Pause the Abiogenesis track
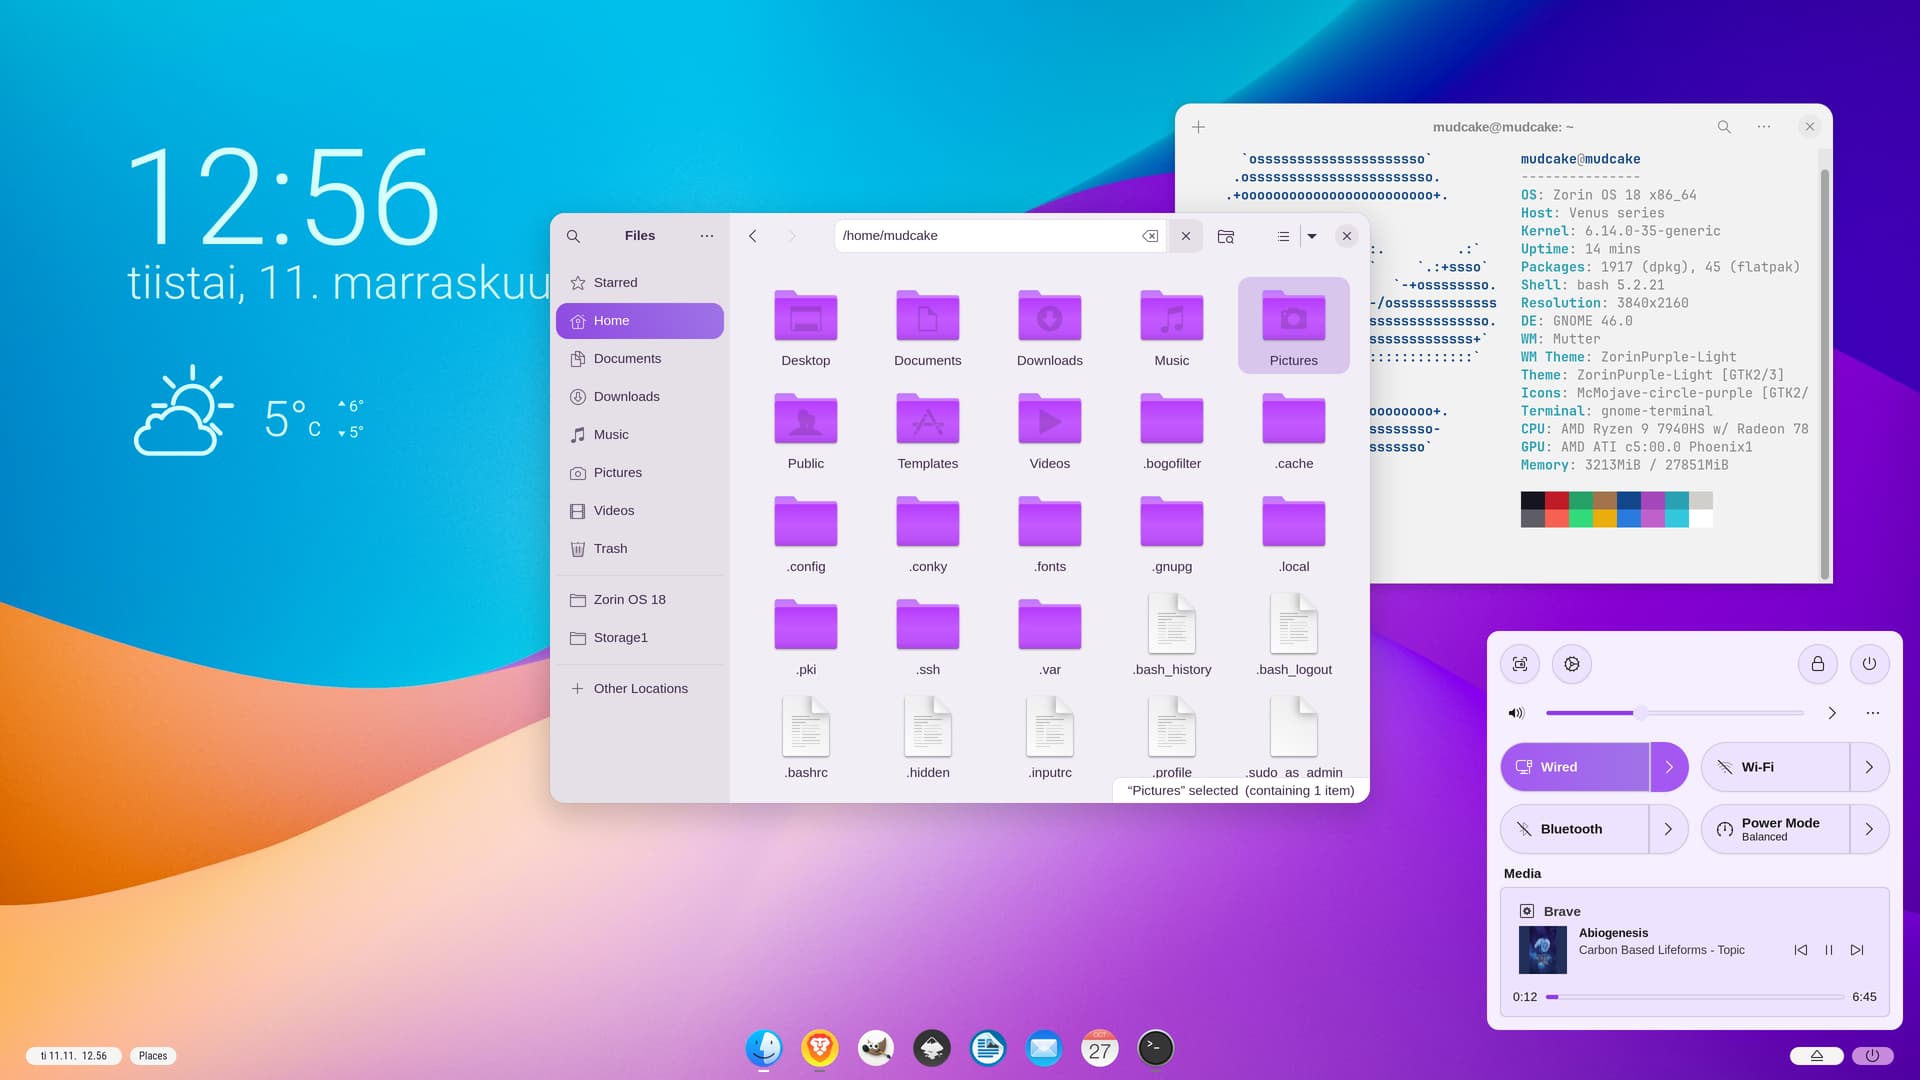Viewport: 1920px width, 1080px height. [x=1829, y=950]
